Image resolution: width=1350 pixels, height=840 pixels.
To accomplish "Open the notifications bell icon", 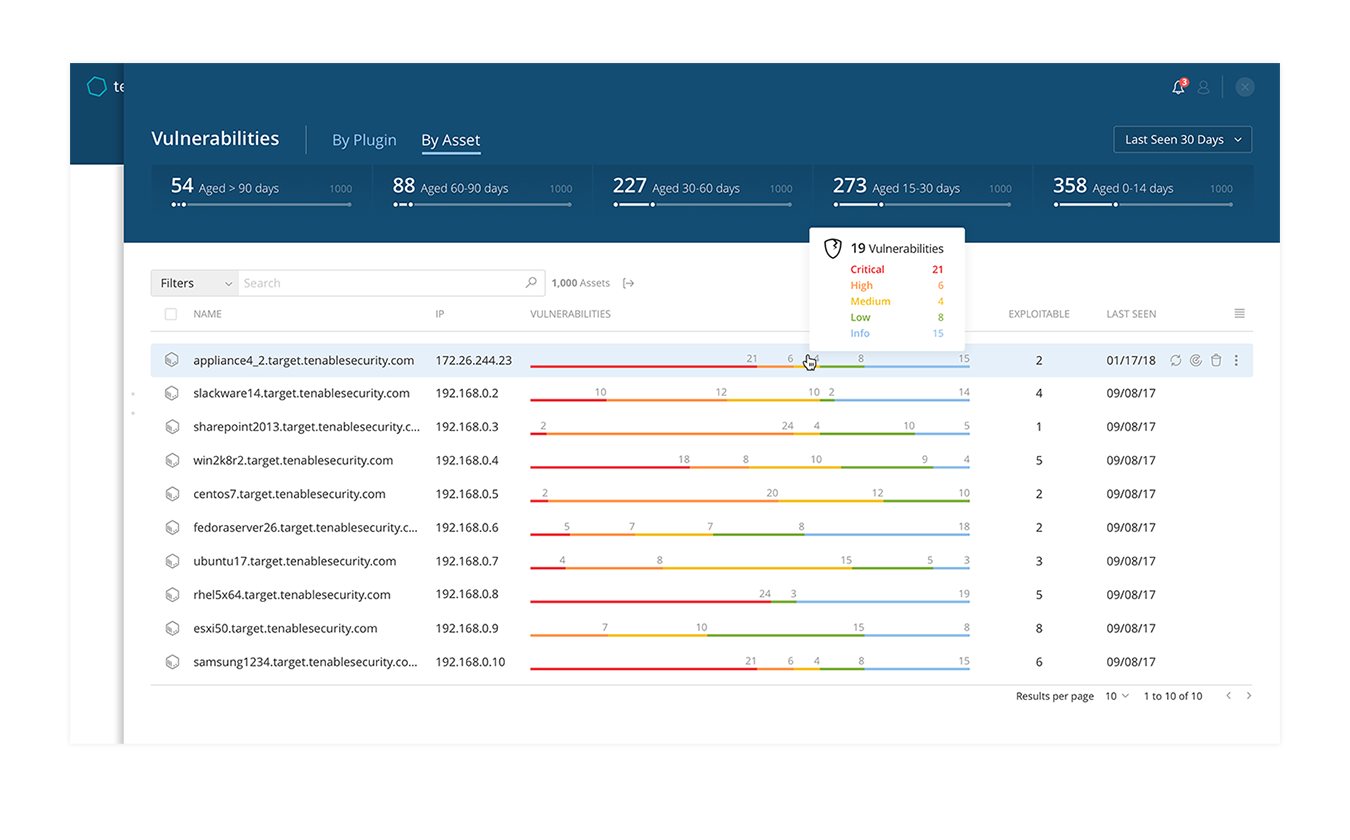I will coord(1178,88).
